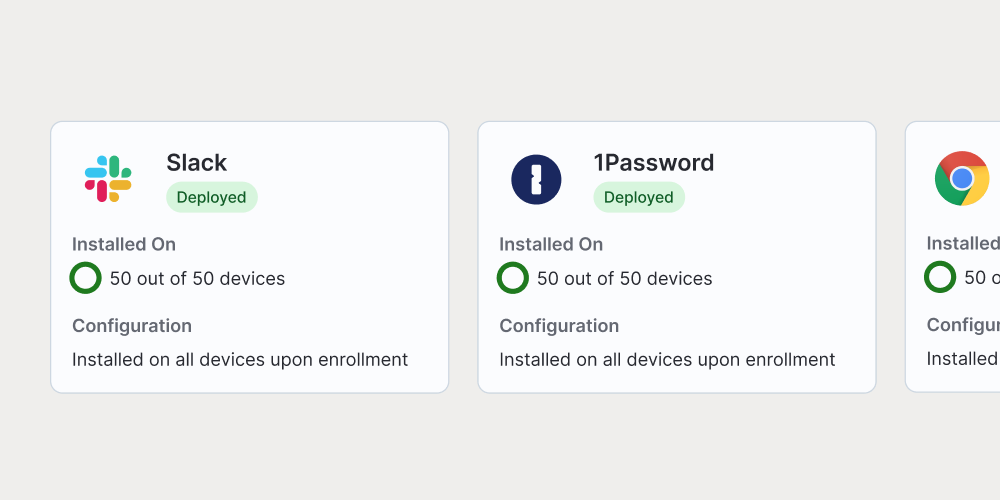The image size is (1000, 500).
Task: Select '50 out of 50 devices' in 1Password card
Action: [x=624, y=279]
